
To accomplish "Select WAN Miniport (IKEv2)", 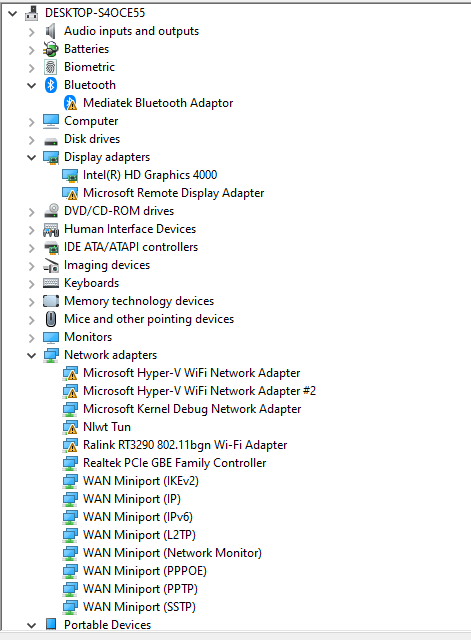I will [x=140, y=481].
